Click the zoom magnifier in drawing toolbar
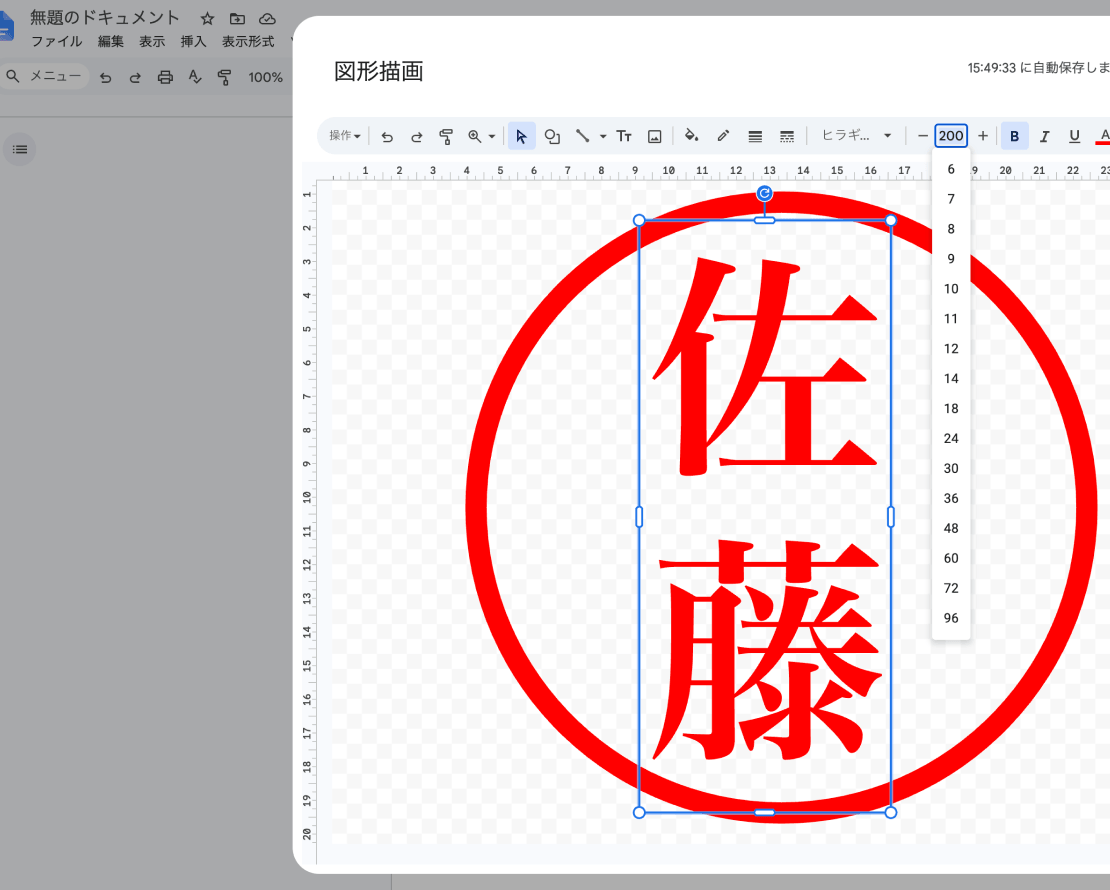 tap(474, 136)
